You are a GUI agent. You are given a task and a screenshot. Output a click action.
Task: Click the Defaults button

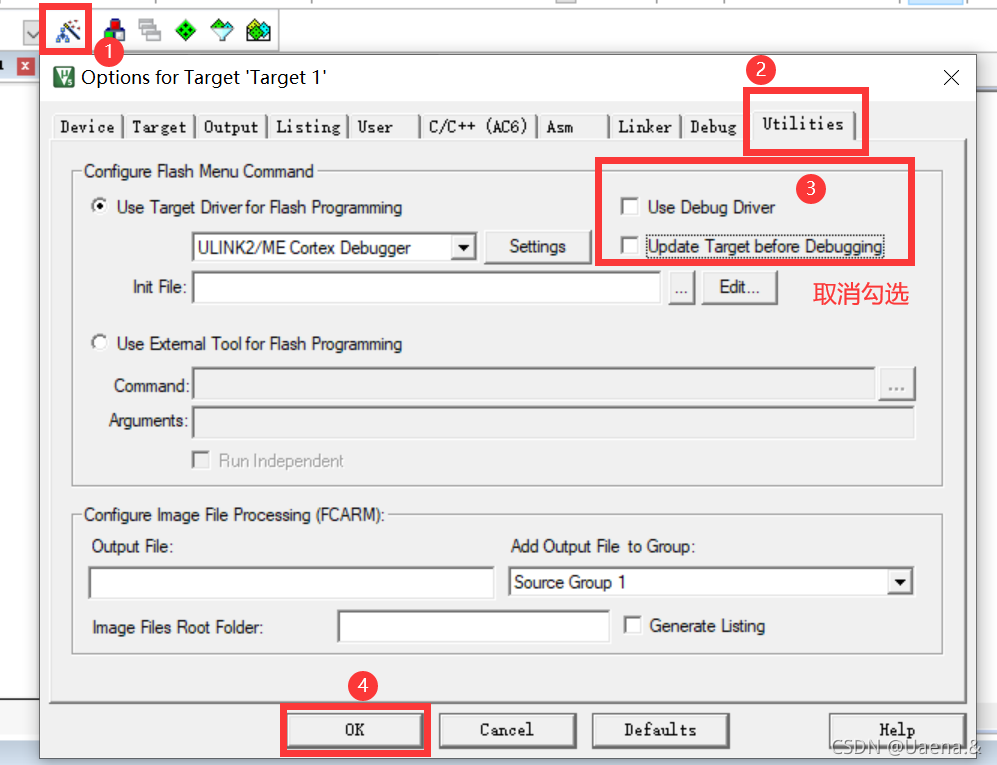[x=660, y=730]
